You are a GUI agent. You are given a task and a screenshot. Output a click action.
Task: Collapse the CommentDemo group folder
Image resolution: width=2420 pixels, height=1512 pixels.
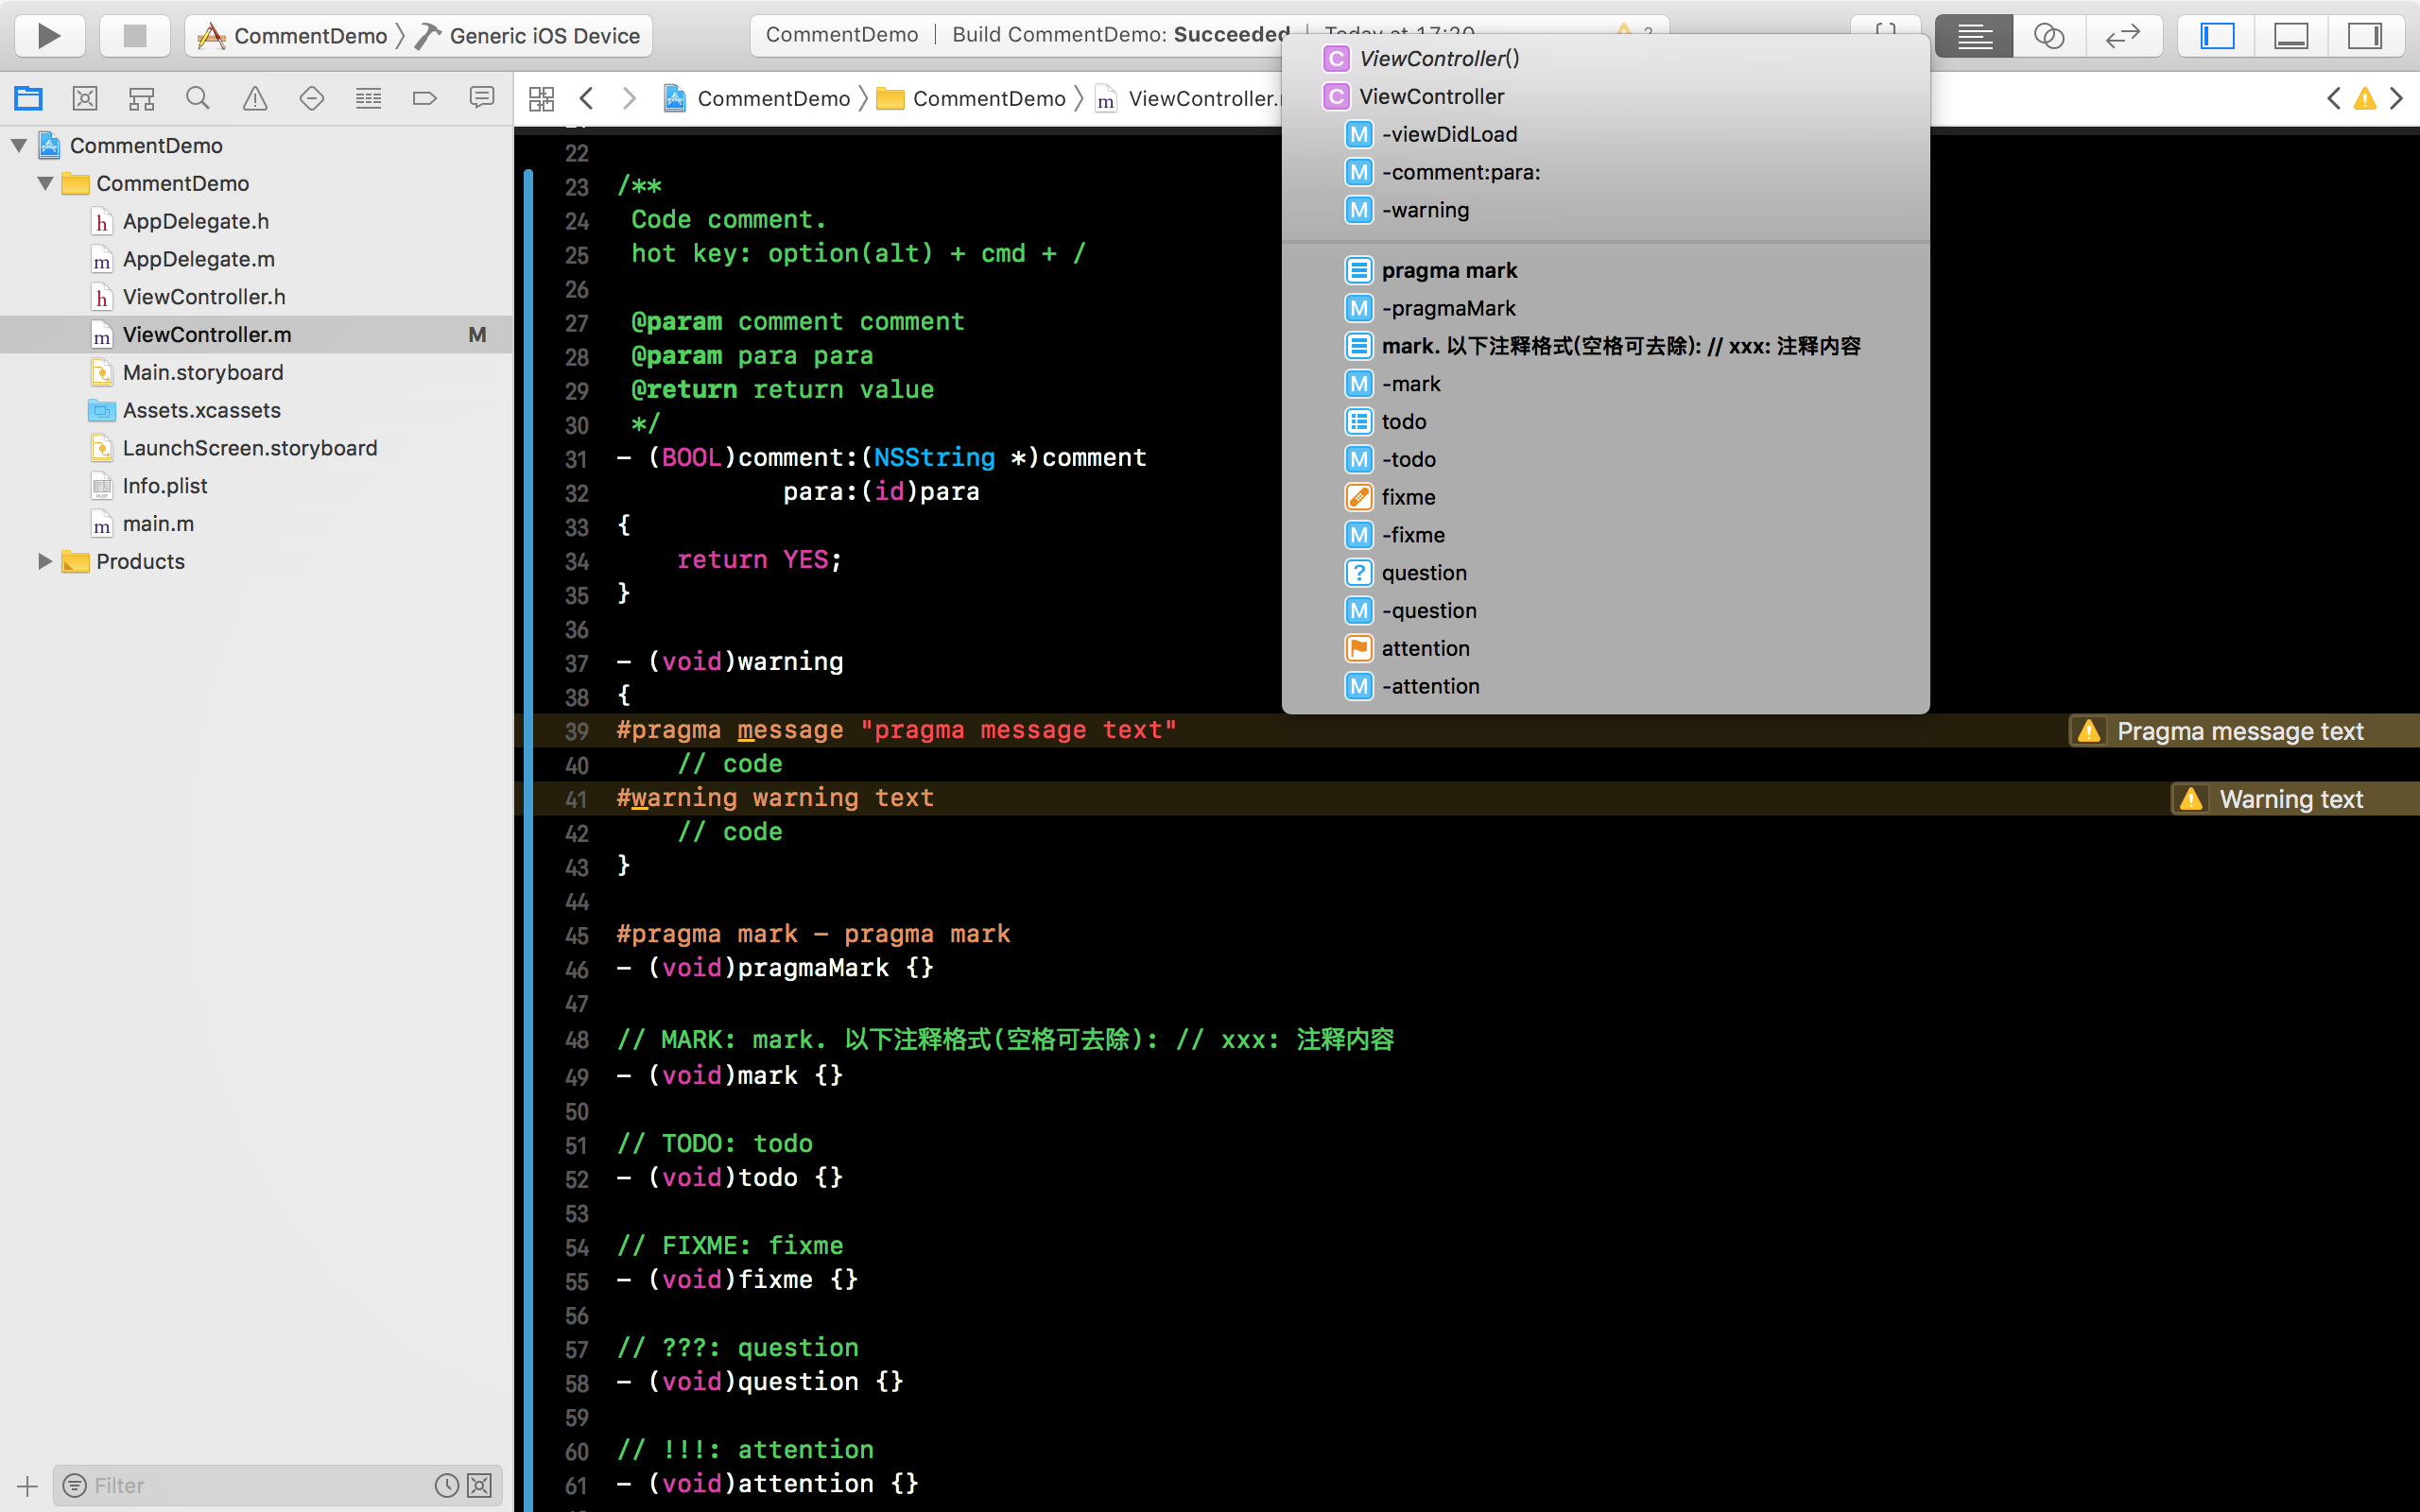point(45,184)
